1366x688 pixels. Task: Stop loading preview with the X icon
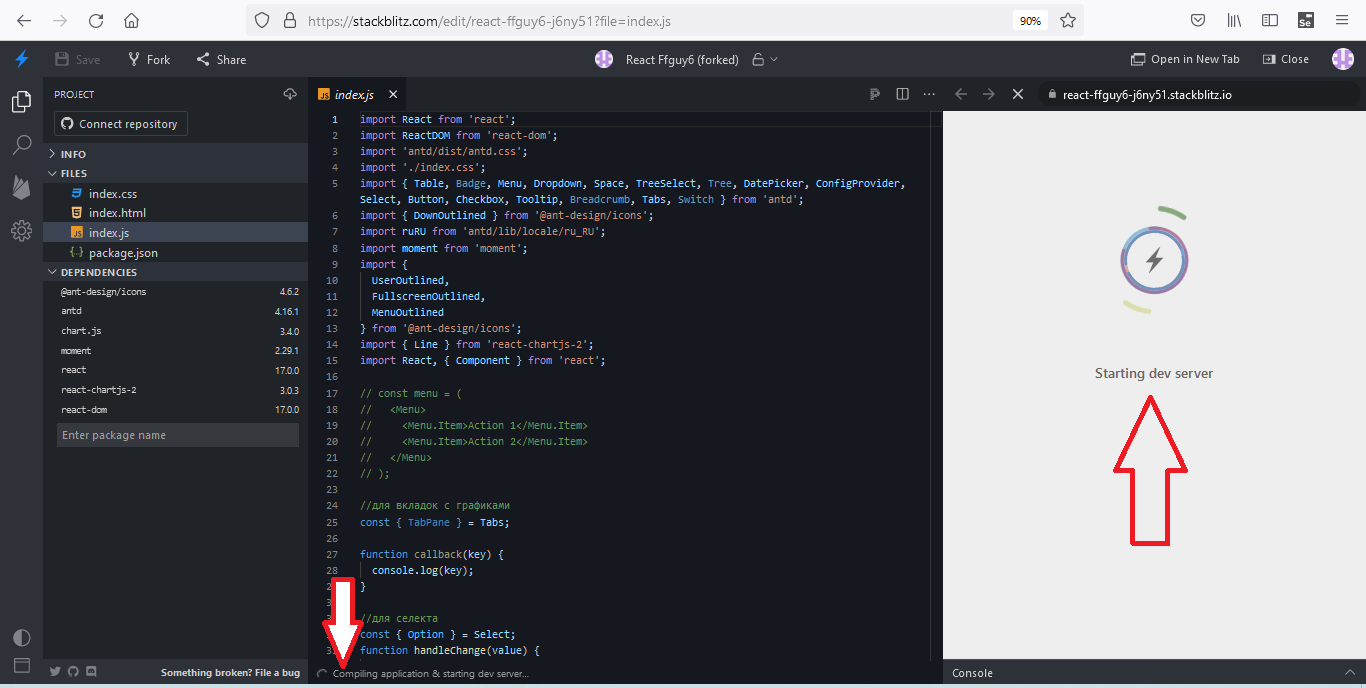tap(1018, 94)
